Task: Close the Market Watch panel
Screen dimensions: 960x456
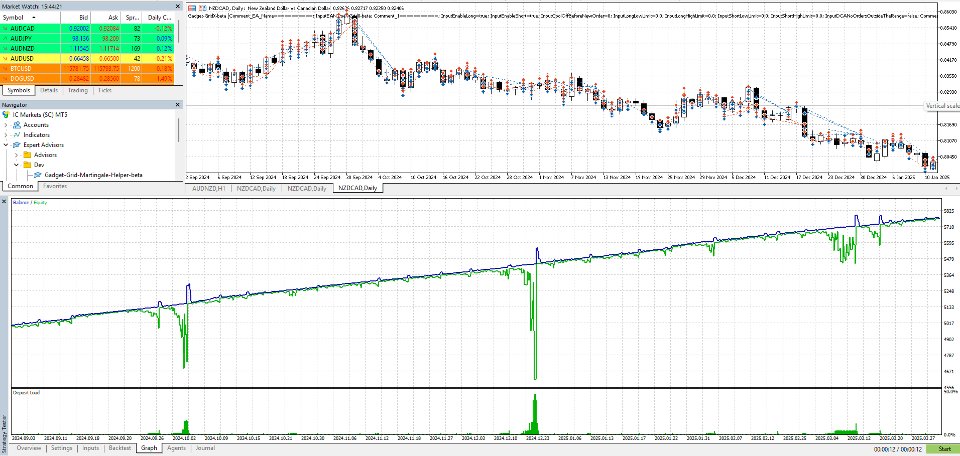Action: coord(178,7)
